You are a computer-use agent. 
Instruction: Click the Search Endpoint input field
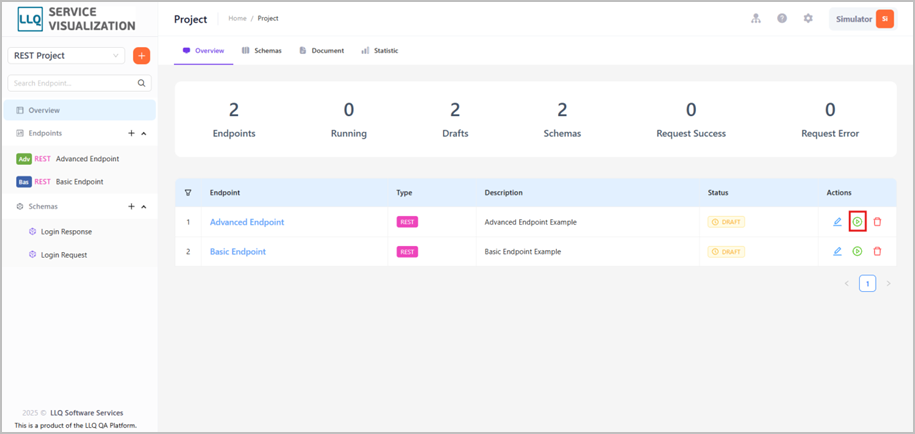79,83
